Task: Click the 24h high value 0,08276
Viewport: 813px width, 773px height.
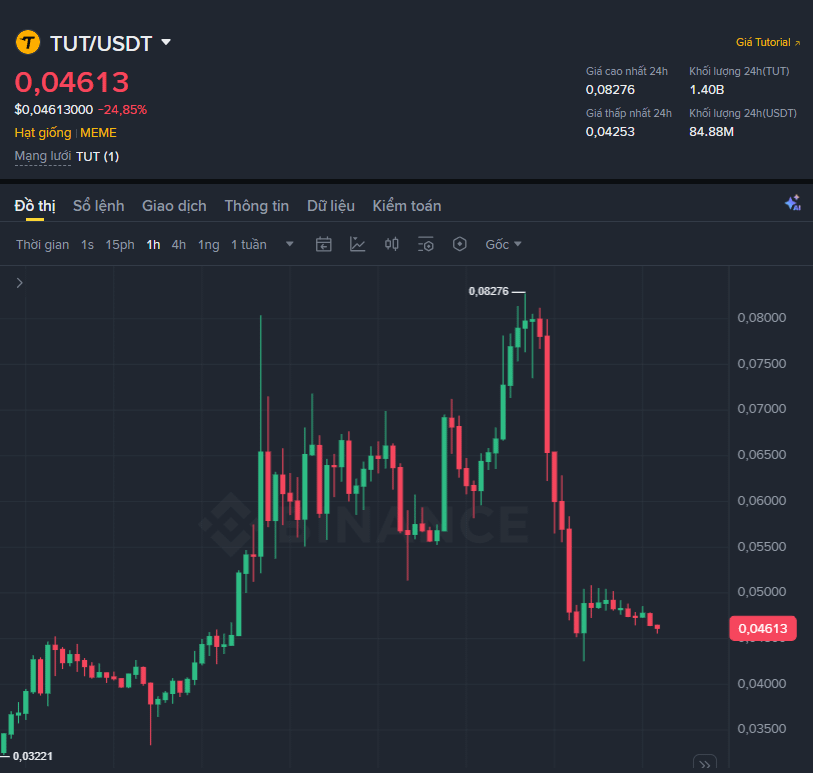Action: 610,90
